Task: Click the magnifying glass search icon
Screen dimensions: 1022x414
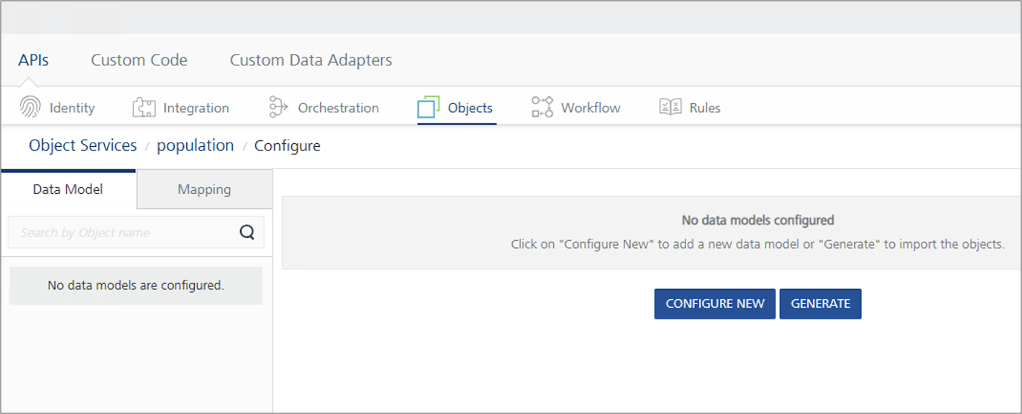Action: (x=247, y=233)
